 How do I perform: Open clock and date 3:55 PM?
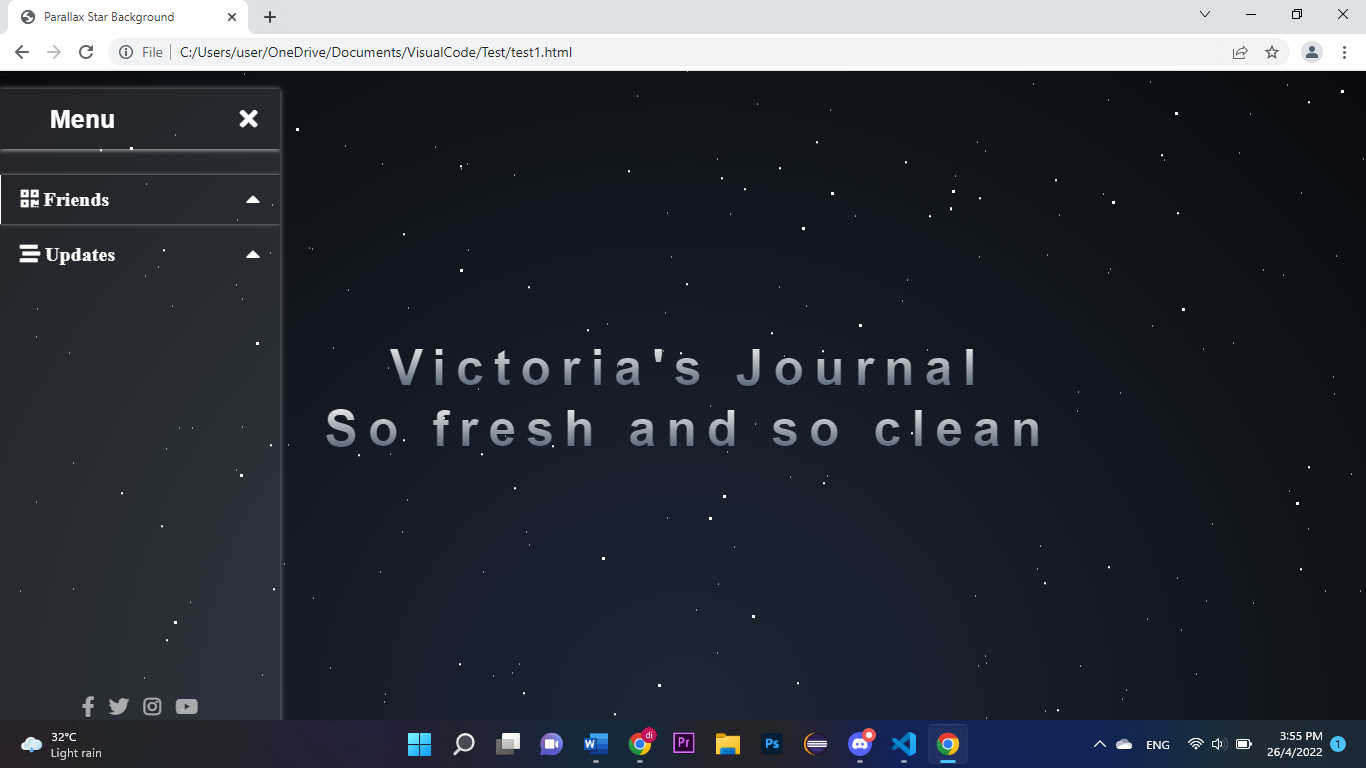1294,744
